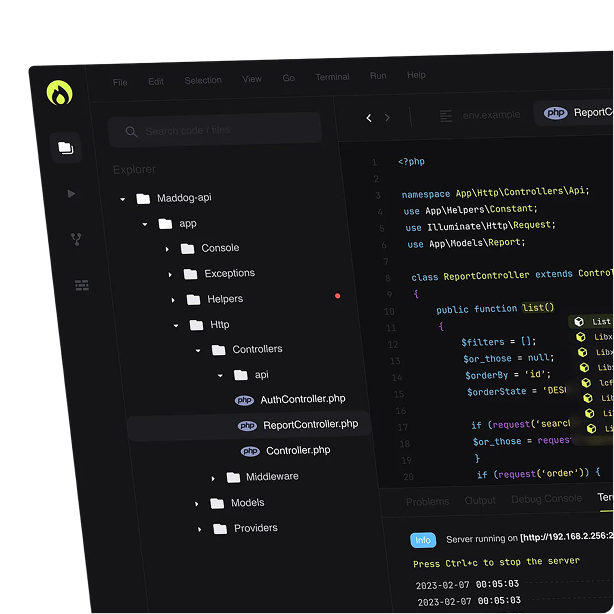This screenshot has height=614, width=614.
Task: Open the Run and Debug play icon
Action: point(71,194)
